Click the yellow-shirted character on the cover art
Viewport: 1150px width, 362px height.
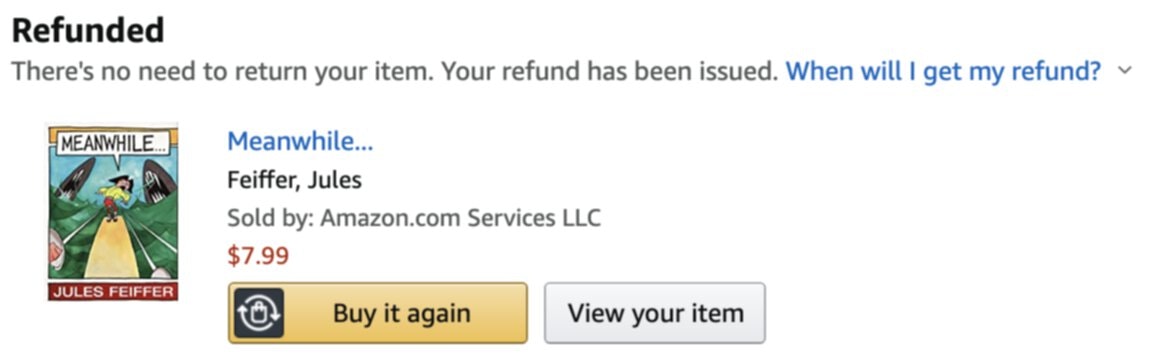click(x=117, y=194)
